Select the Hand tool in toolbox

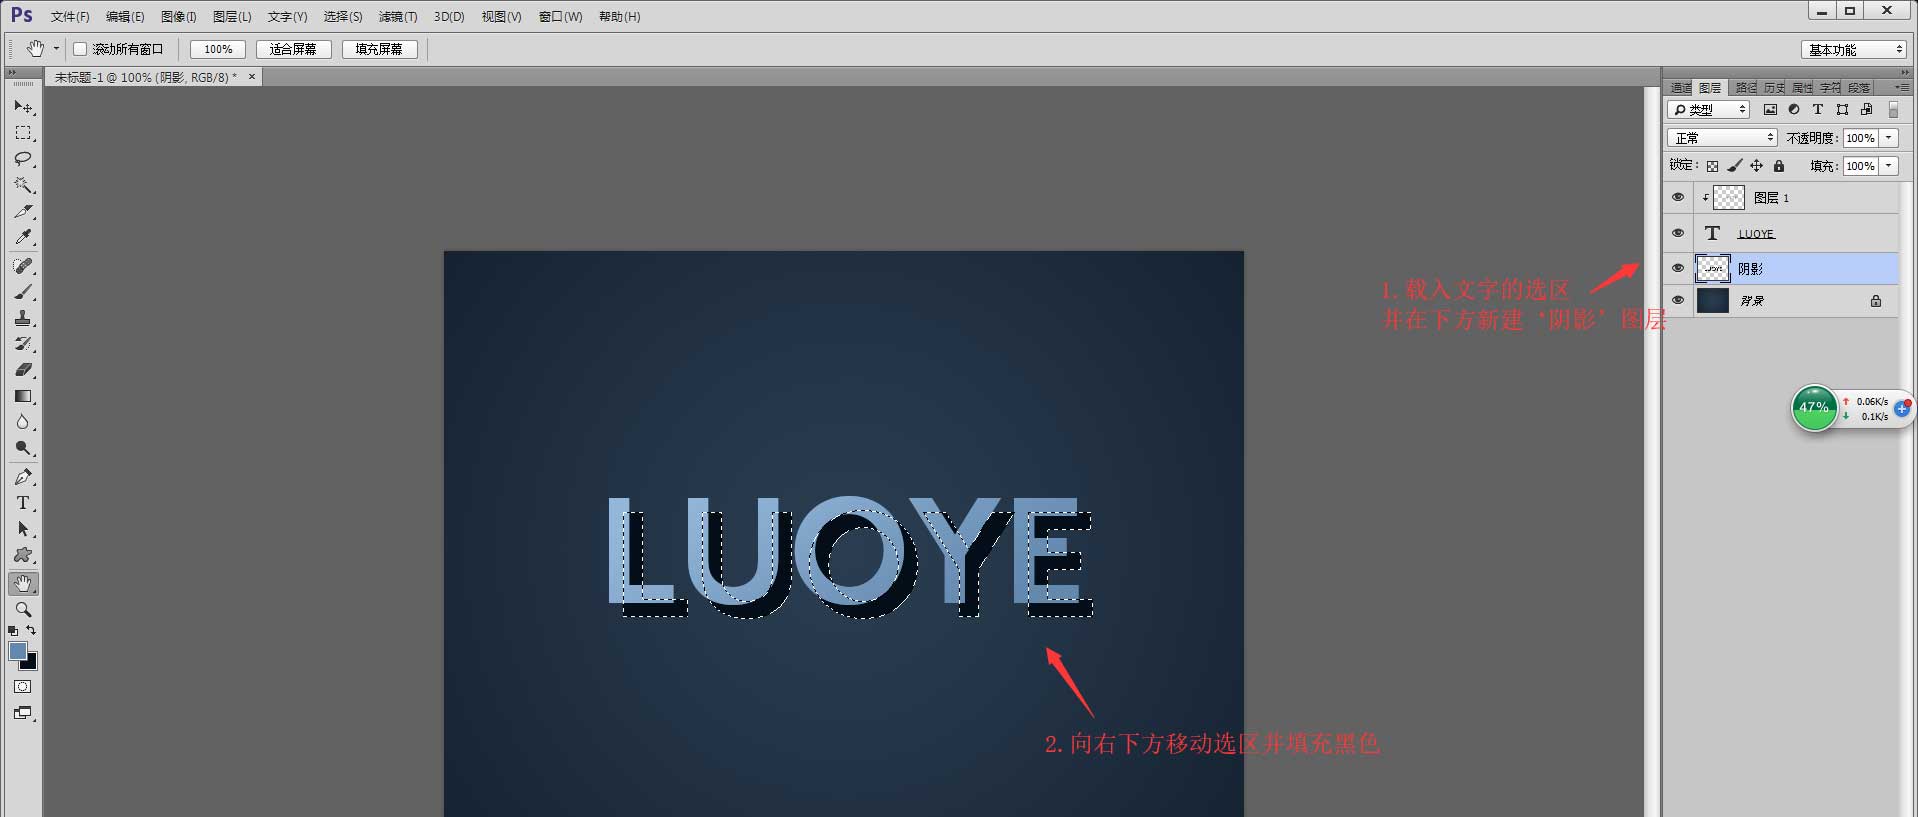click(23, 583)
